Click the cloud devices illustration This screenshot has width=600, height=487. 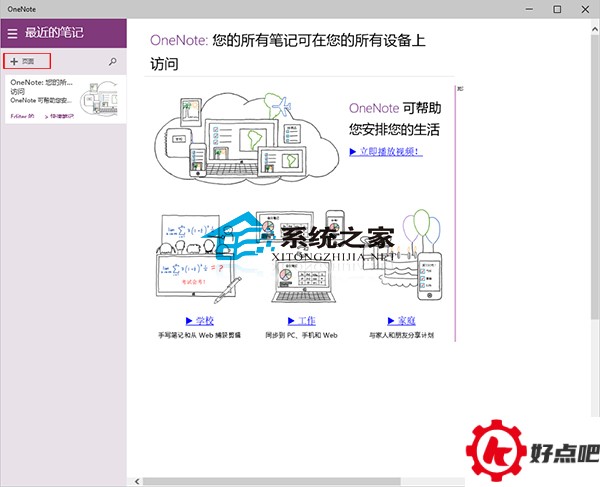[247, 138]
